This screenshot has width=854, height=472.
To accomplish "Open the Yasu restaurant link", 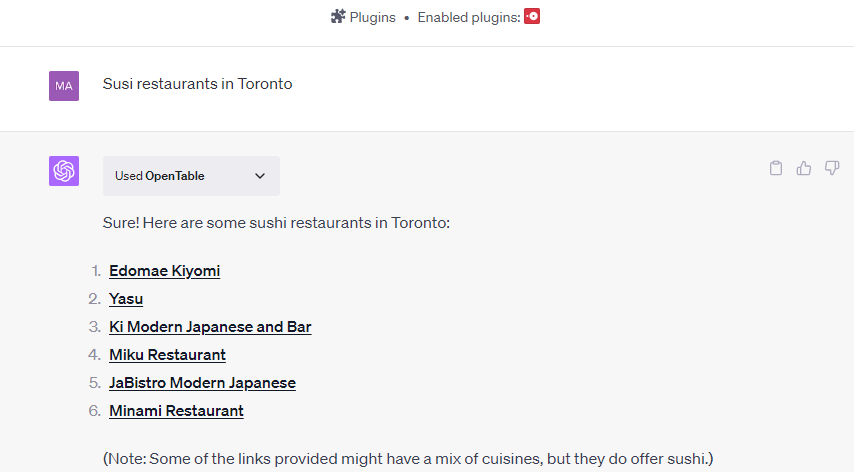I will point(126,299).
